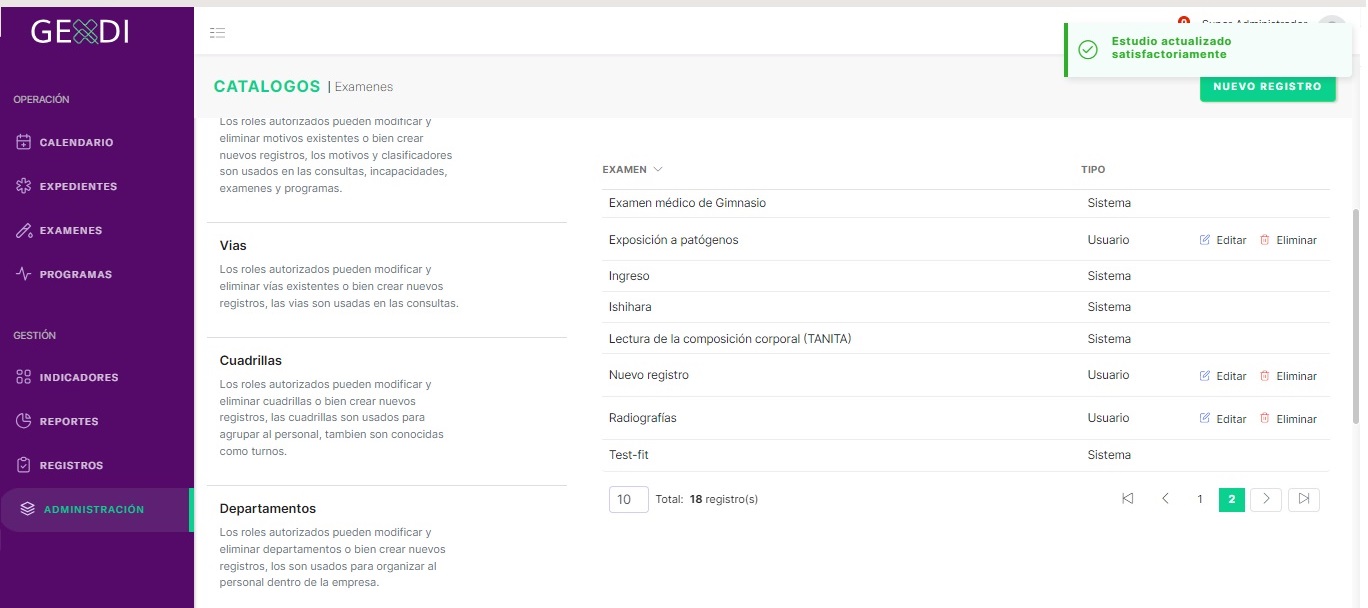The width and height of the screenshot is (1368, 608).
Task: Toggle the sidebar collapse menu icon
Action: tap(217, 33)
